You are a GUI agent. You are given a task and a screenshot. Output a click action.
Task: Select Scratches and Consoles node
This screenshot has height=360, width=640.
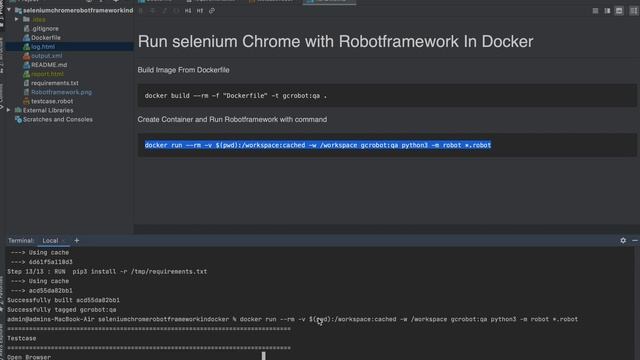pos(58,120)
